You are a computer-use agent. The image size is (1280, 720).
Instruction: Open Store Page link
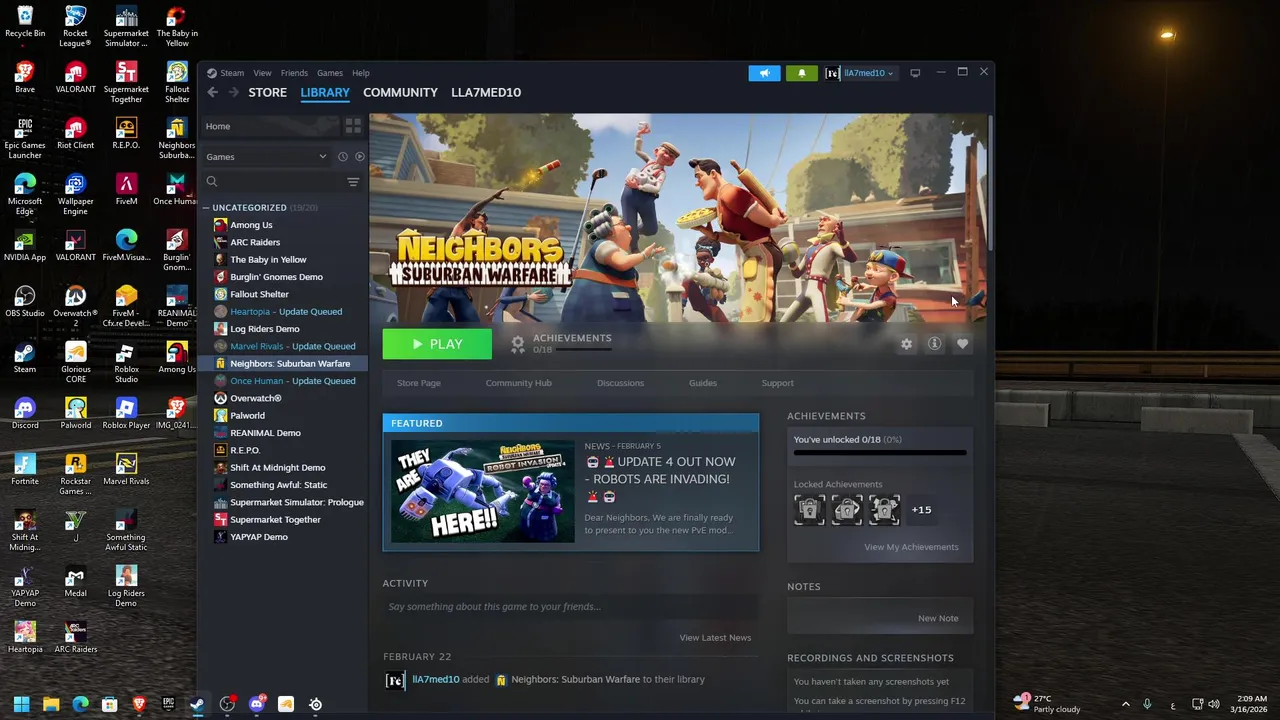pyautogui.click(x=418, y=383)
